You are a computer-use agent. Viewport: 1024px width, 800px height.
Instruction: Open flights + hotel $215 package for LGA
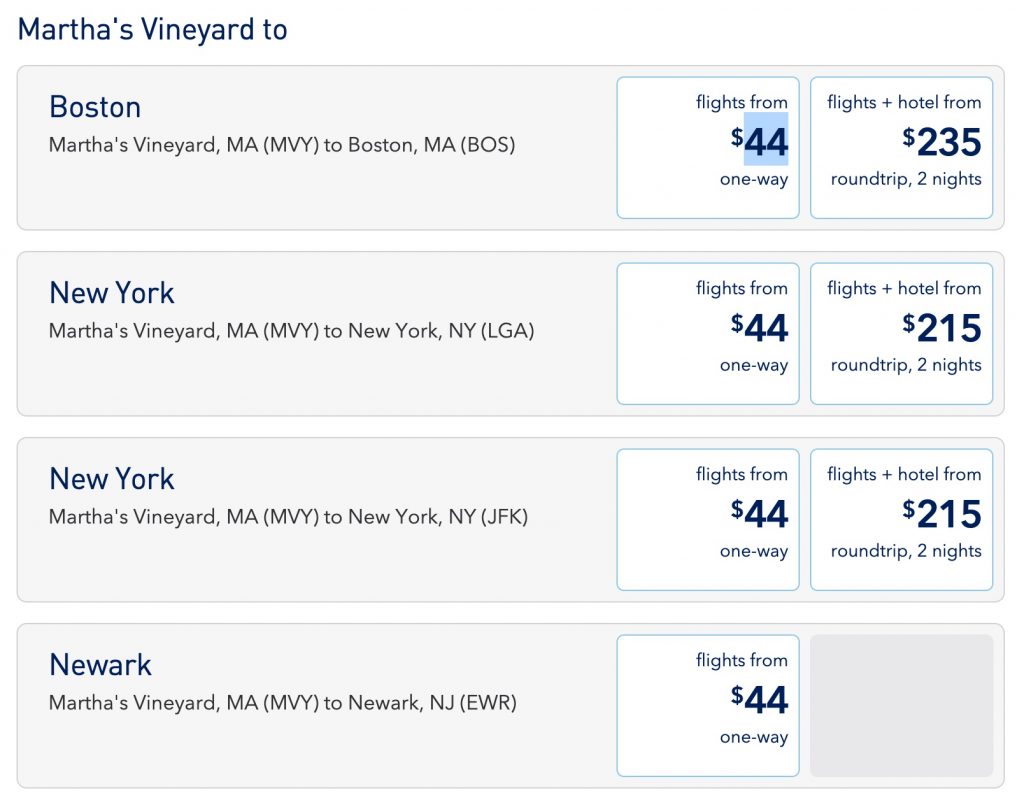point(901,333)
